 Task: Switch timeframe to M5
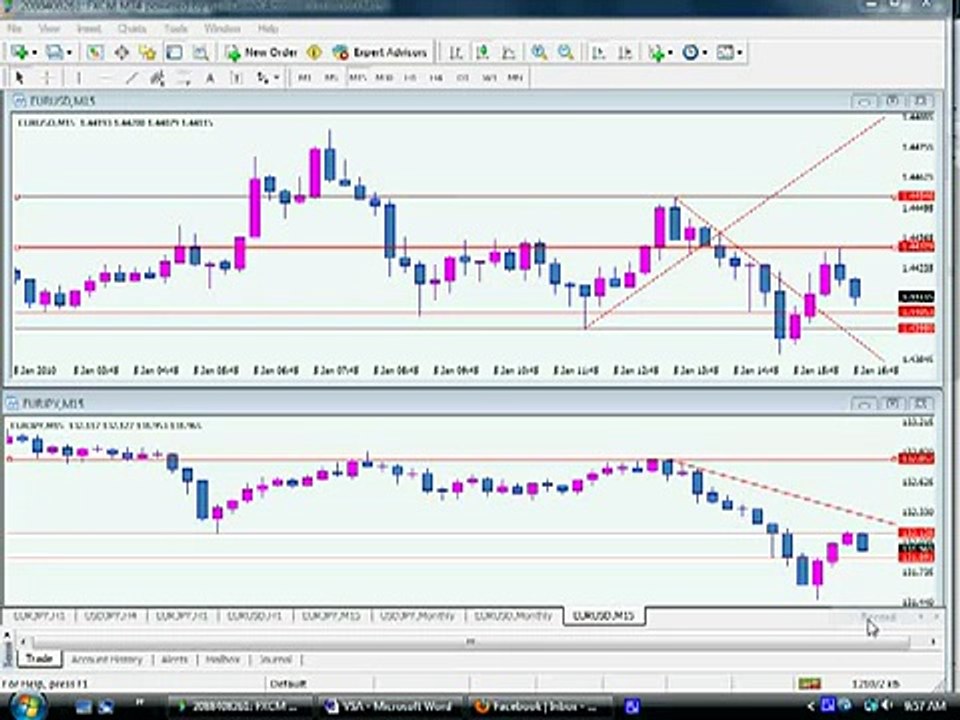(x=331, y=78)
